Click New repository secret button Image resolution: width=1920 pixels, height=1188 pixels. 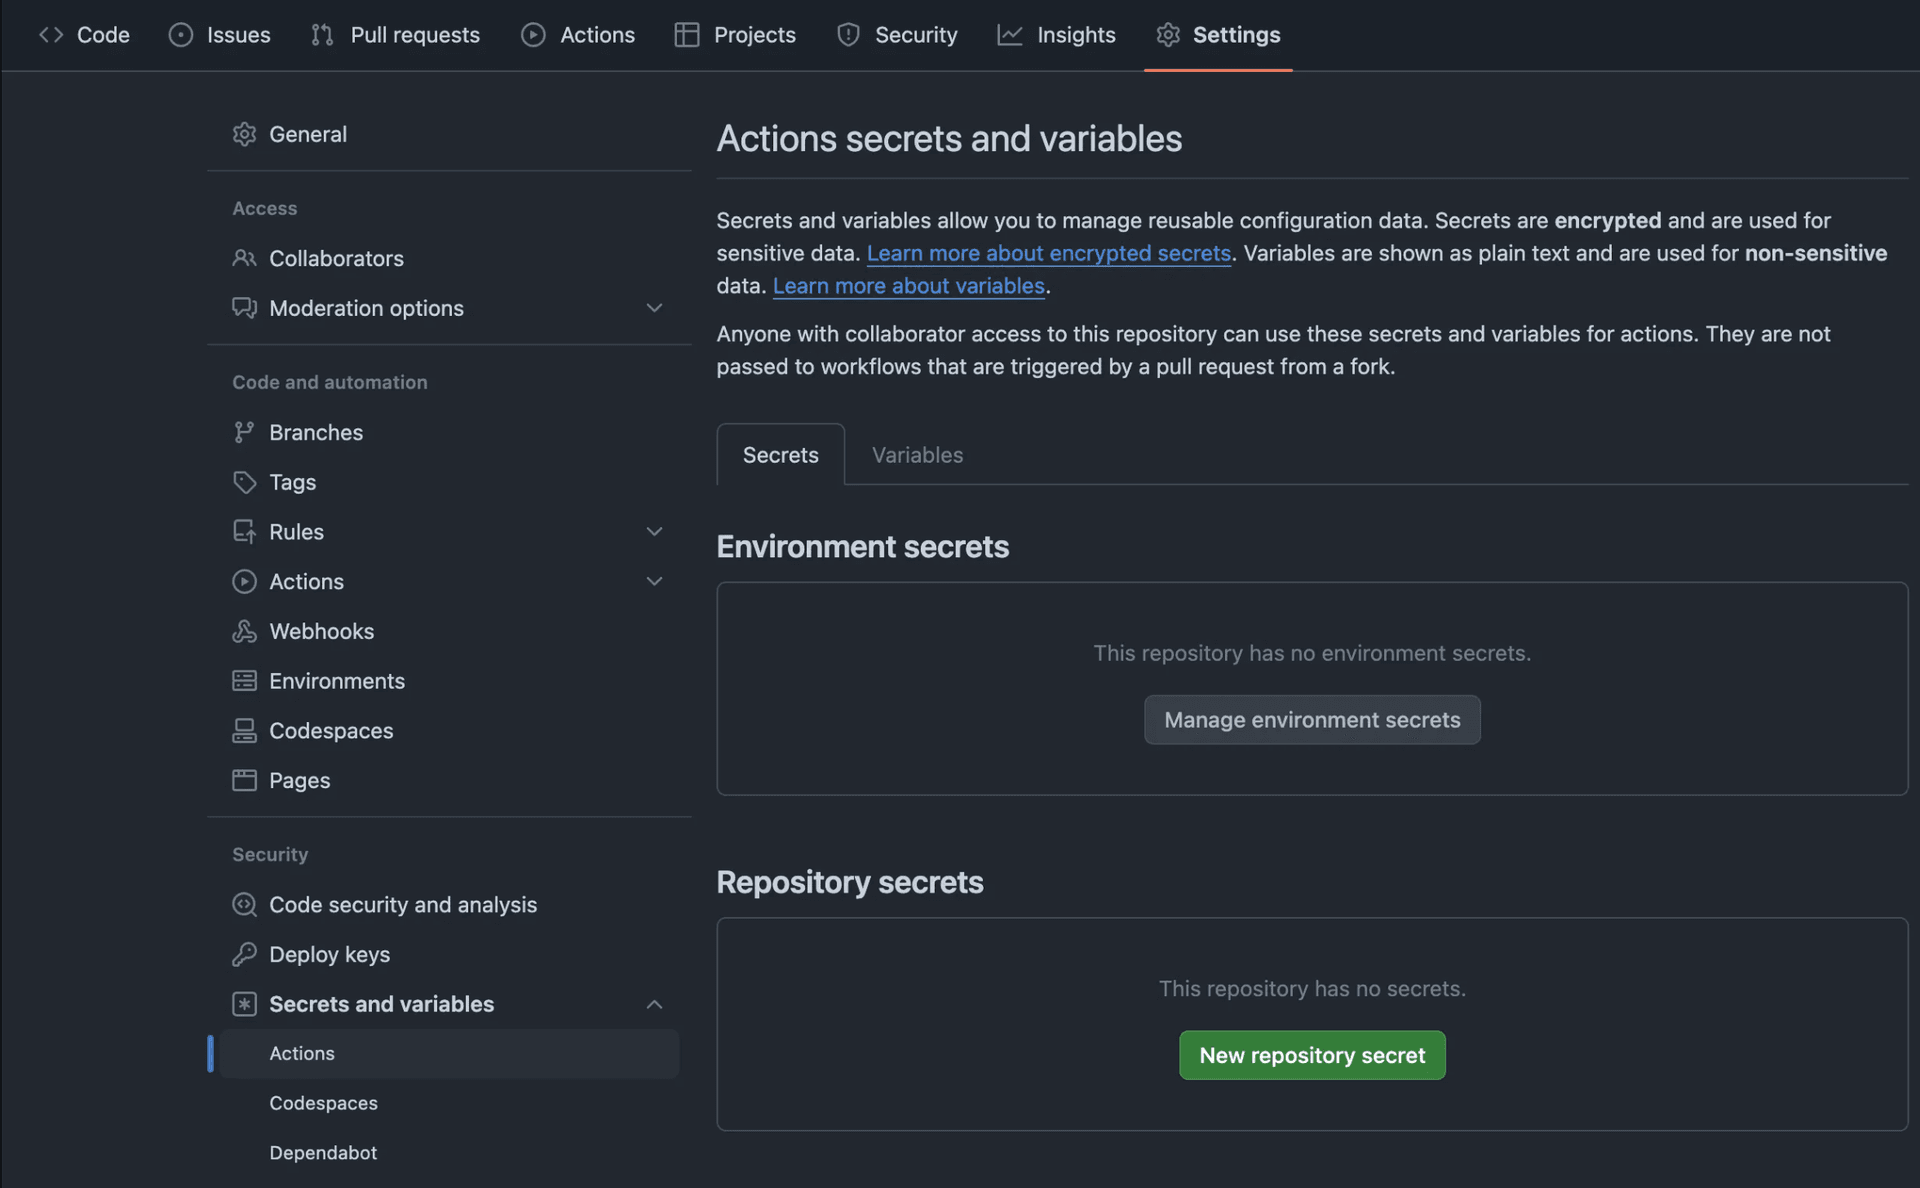pyautogui.click(x=1311, y=1055)
